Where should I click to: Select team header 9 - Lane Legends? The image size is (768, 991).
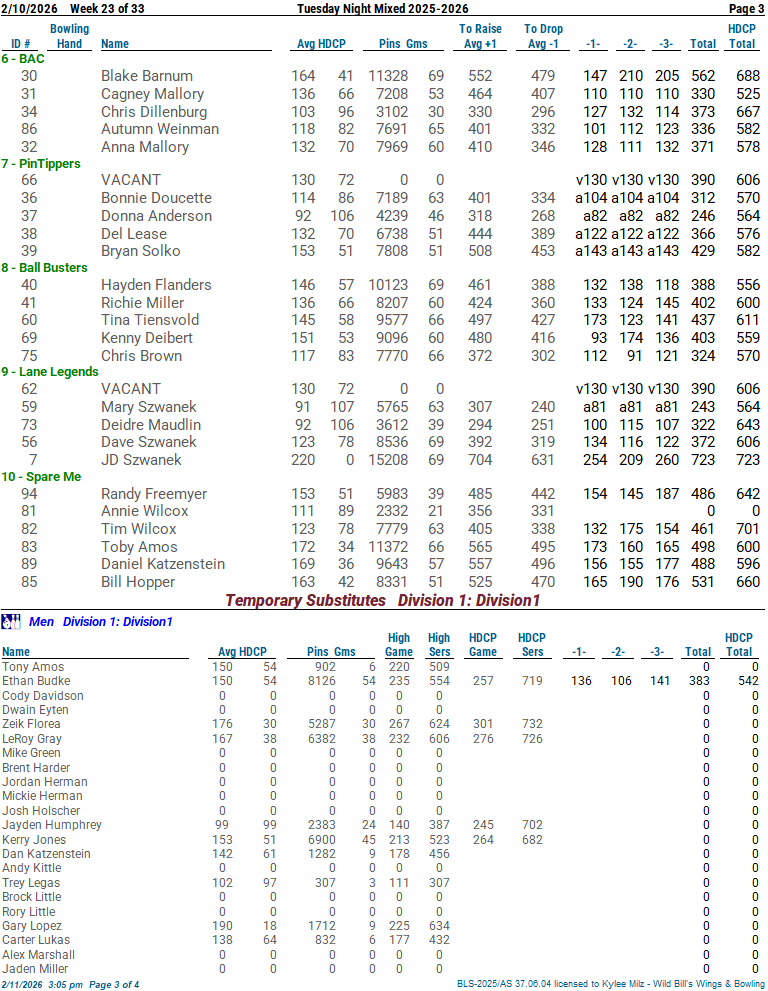[x=50, y=372]
